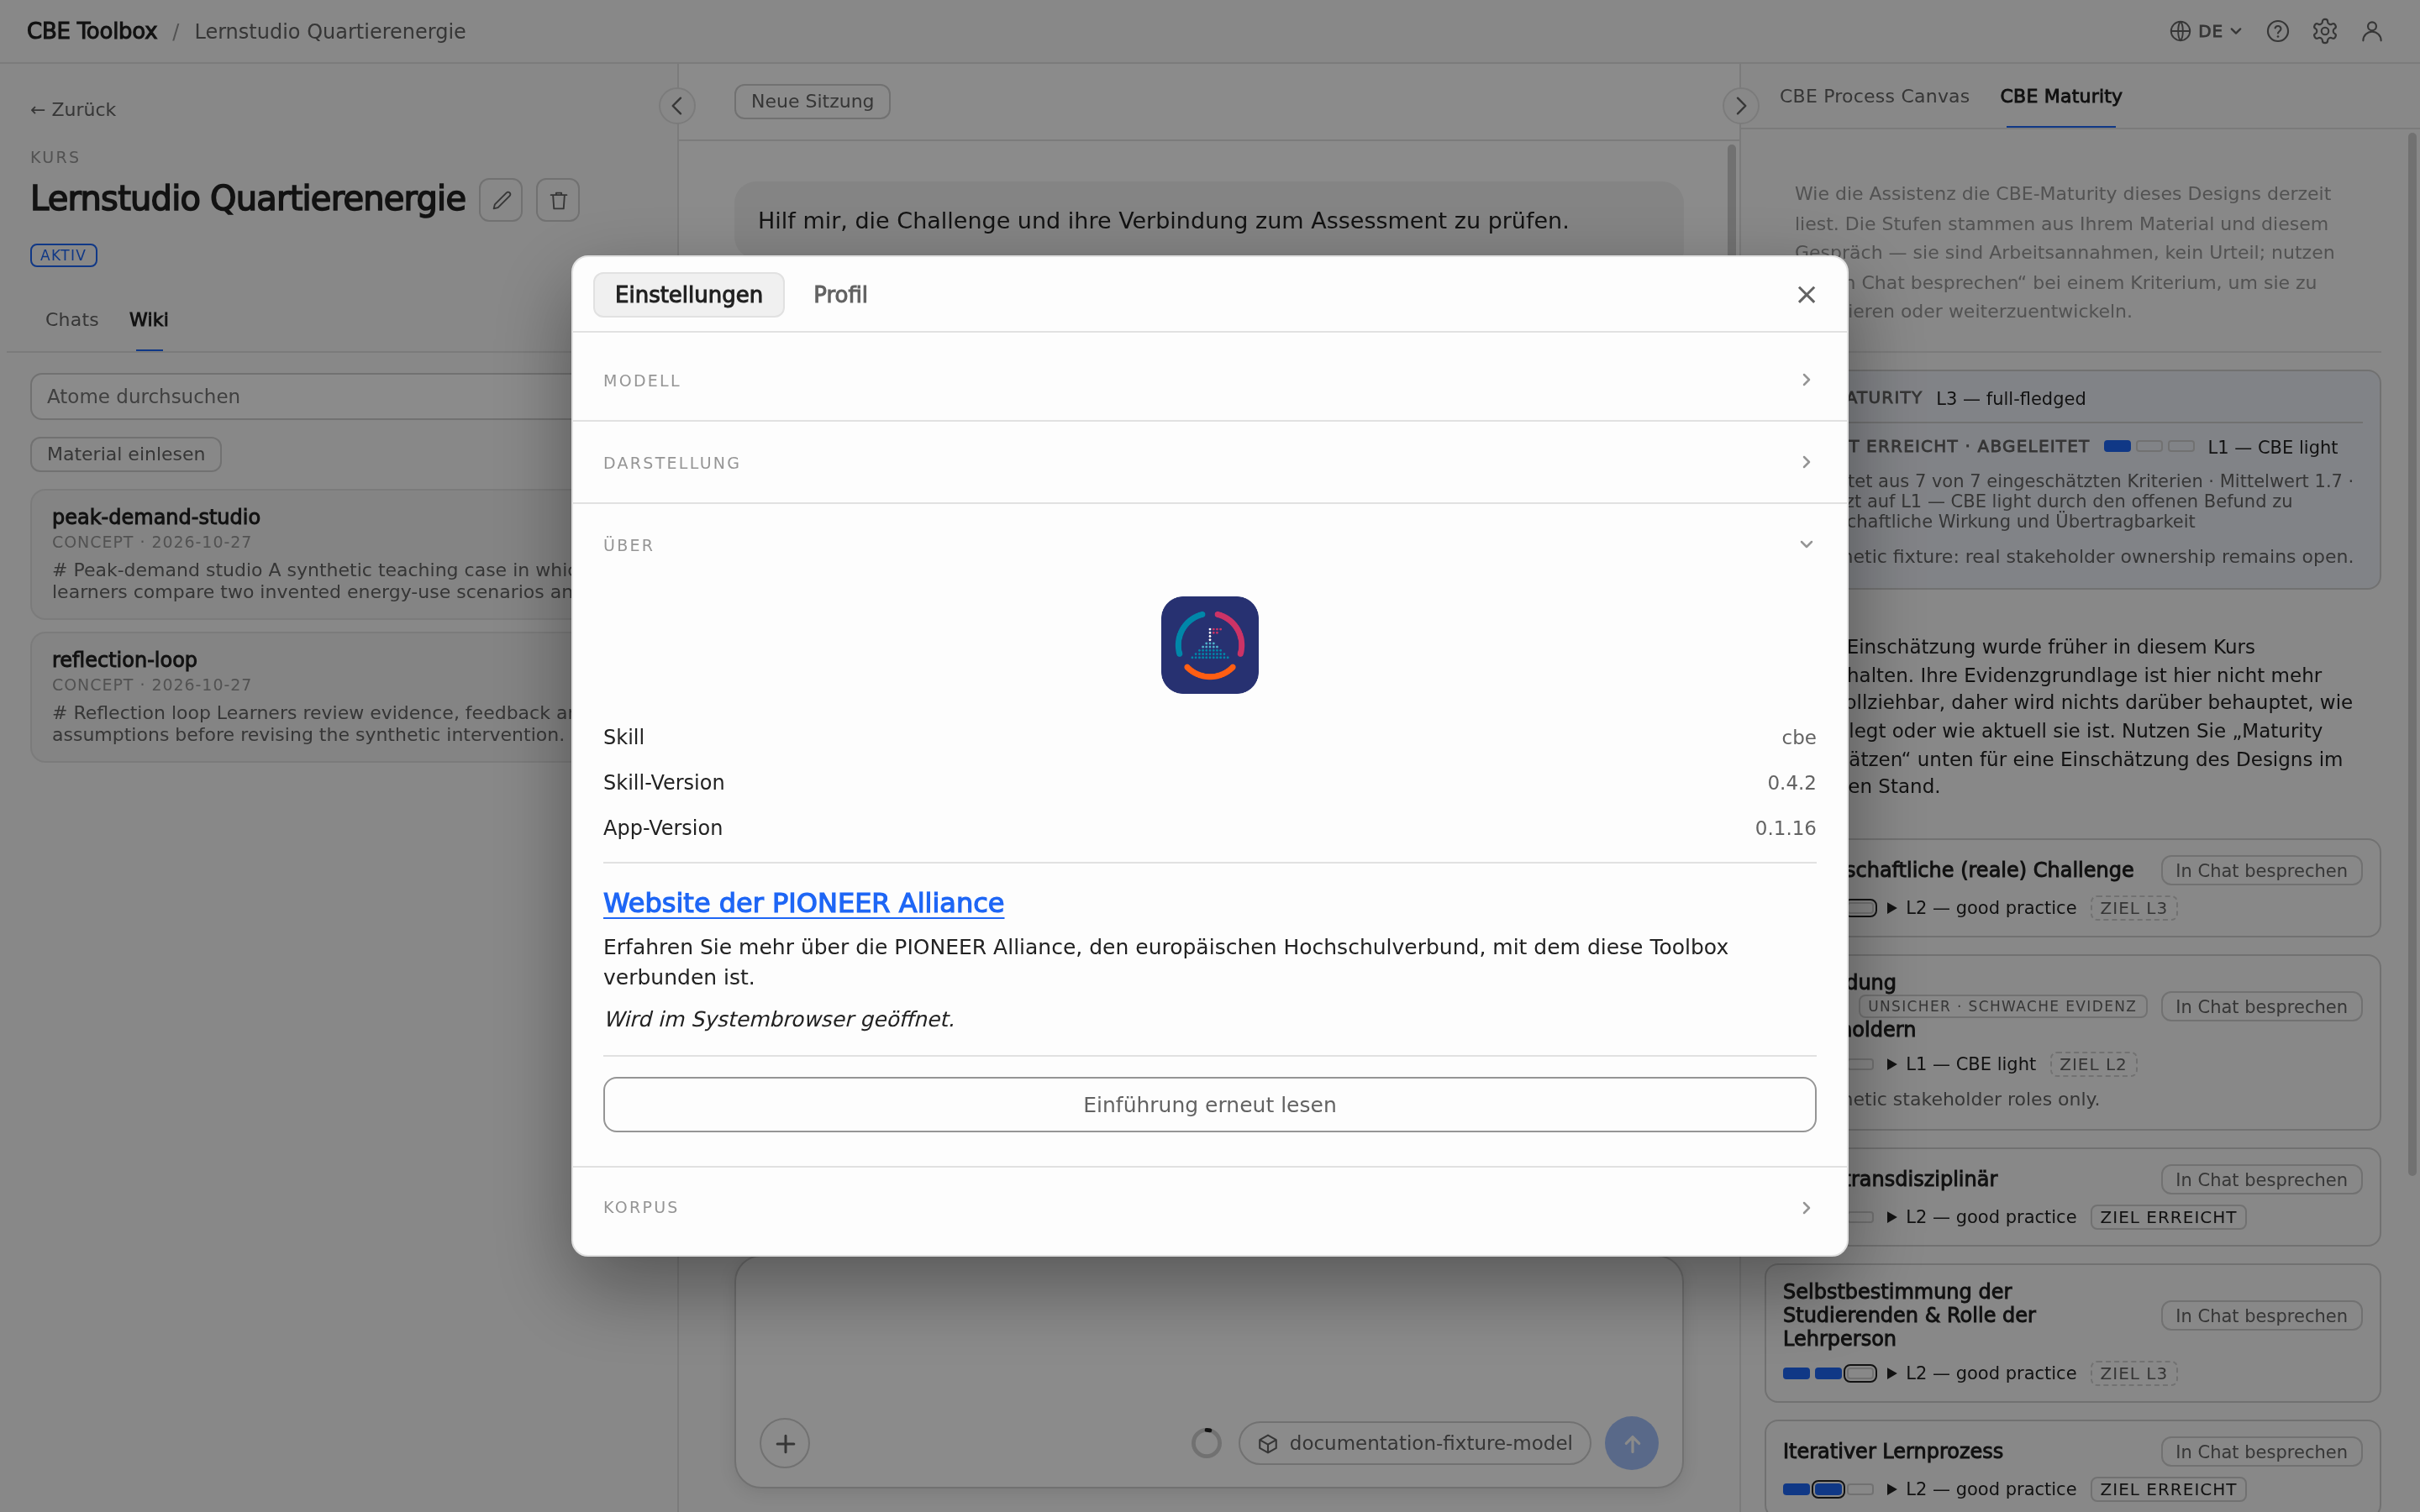The image size is (2420, 1512).
Task: Expand the DARSTELLUNG section
Action: [1209, 462]
